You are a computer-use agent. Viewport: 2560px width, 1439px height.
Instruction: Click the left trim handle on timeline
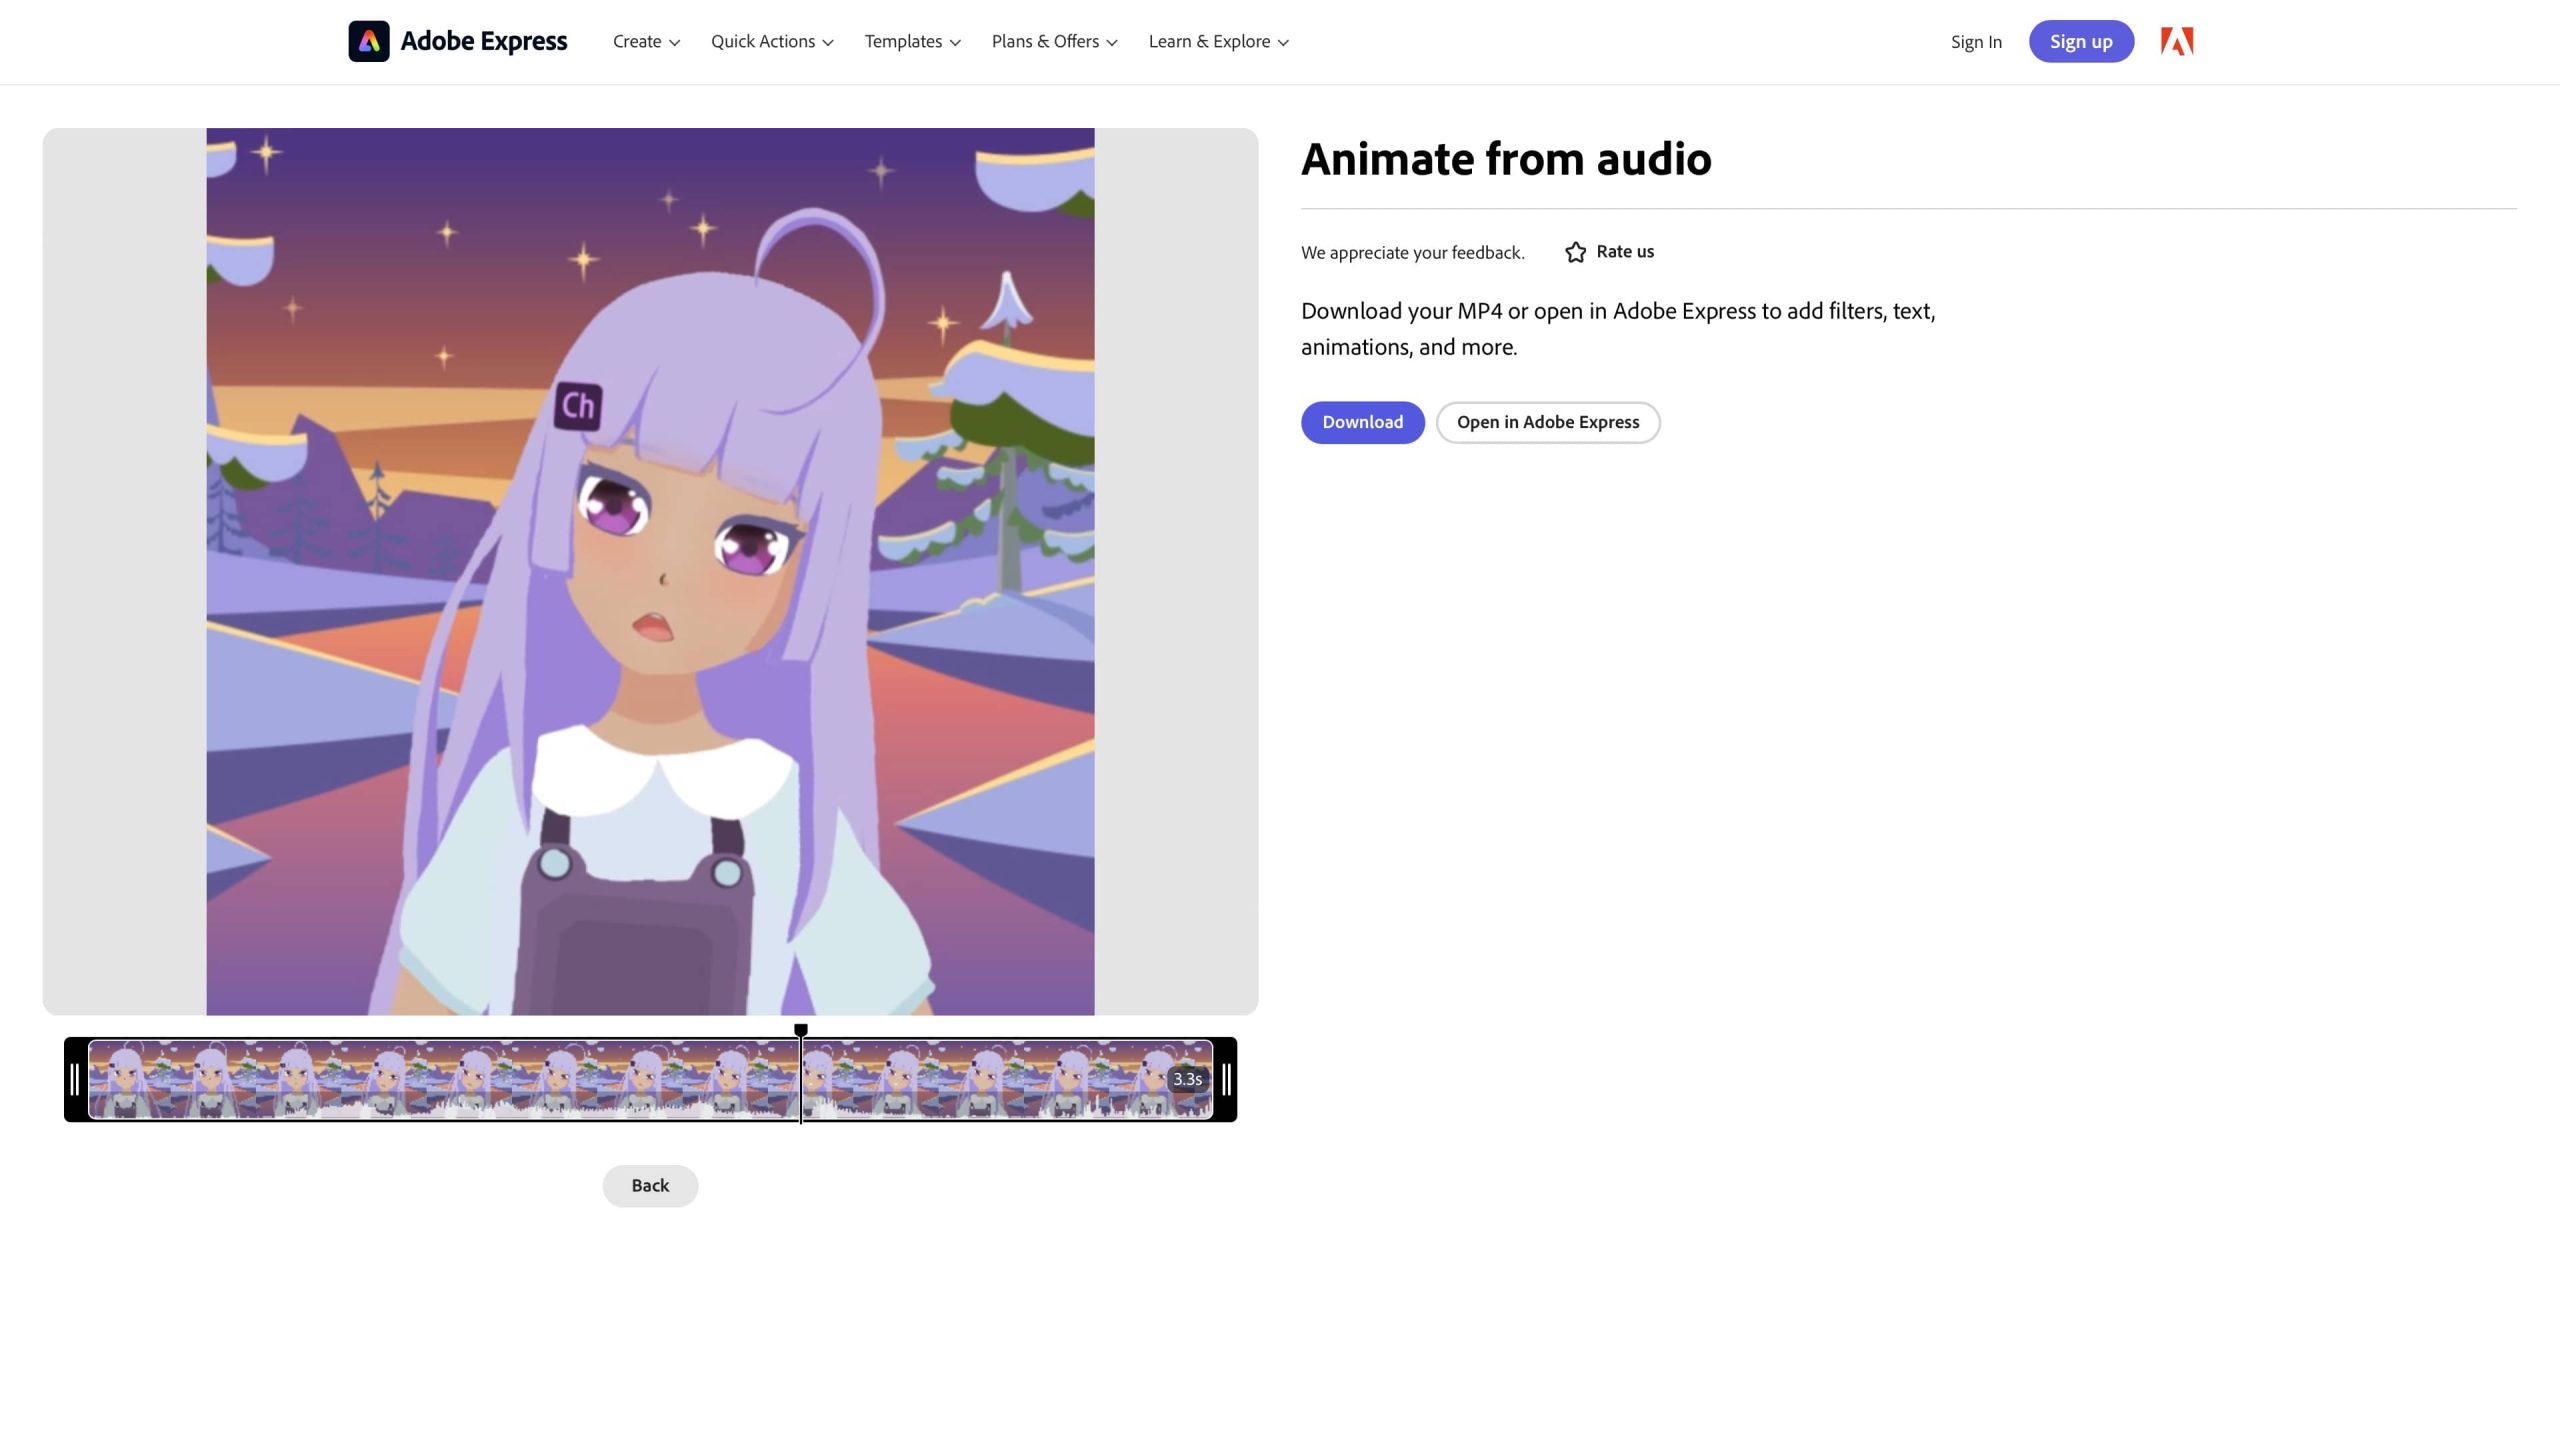(75, 1079)
